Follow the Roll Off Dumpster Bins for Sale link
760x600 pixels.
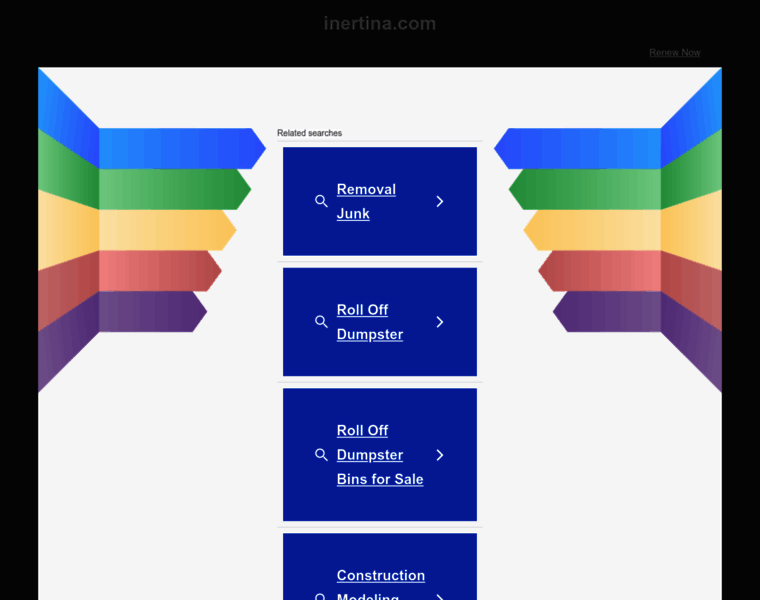pos(380,455)
